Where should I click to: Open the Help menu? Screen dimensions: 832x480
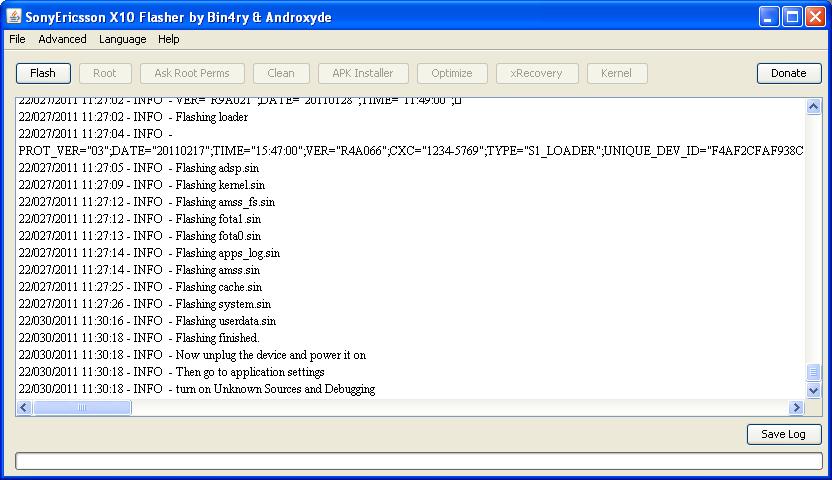pos(169,39)
